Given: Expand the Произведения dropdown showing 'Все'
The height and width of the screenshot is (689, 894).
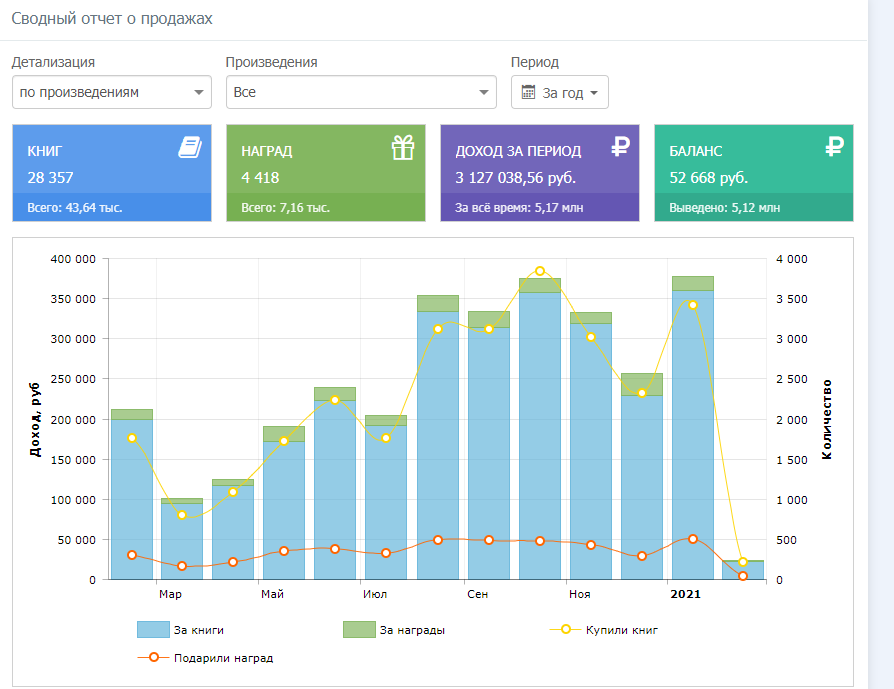Looking at the screenshot, I should tap(361, 92).
